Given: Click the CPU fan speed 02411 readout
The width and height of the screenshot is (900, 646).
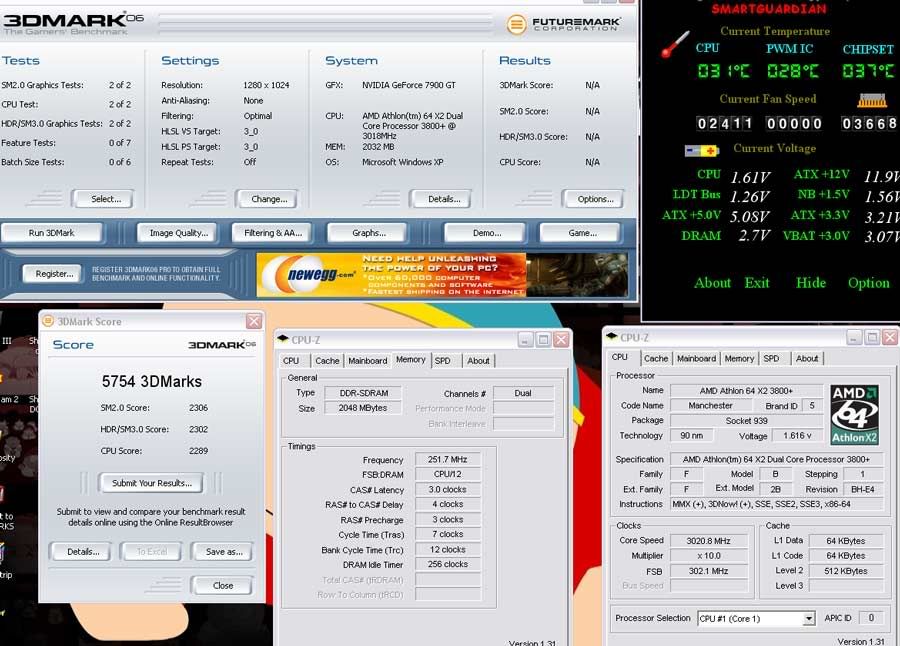Looking at the screenshot, I should point(724,123).
